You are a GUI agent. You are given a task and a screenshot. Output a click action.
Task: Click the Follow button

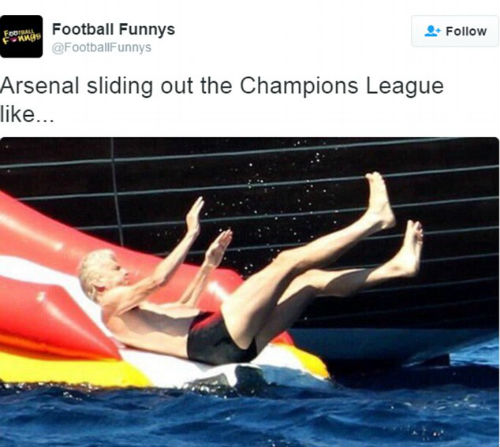click(455, 31)
